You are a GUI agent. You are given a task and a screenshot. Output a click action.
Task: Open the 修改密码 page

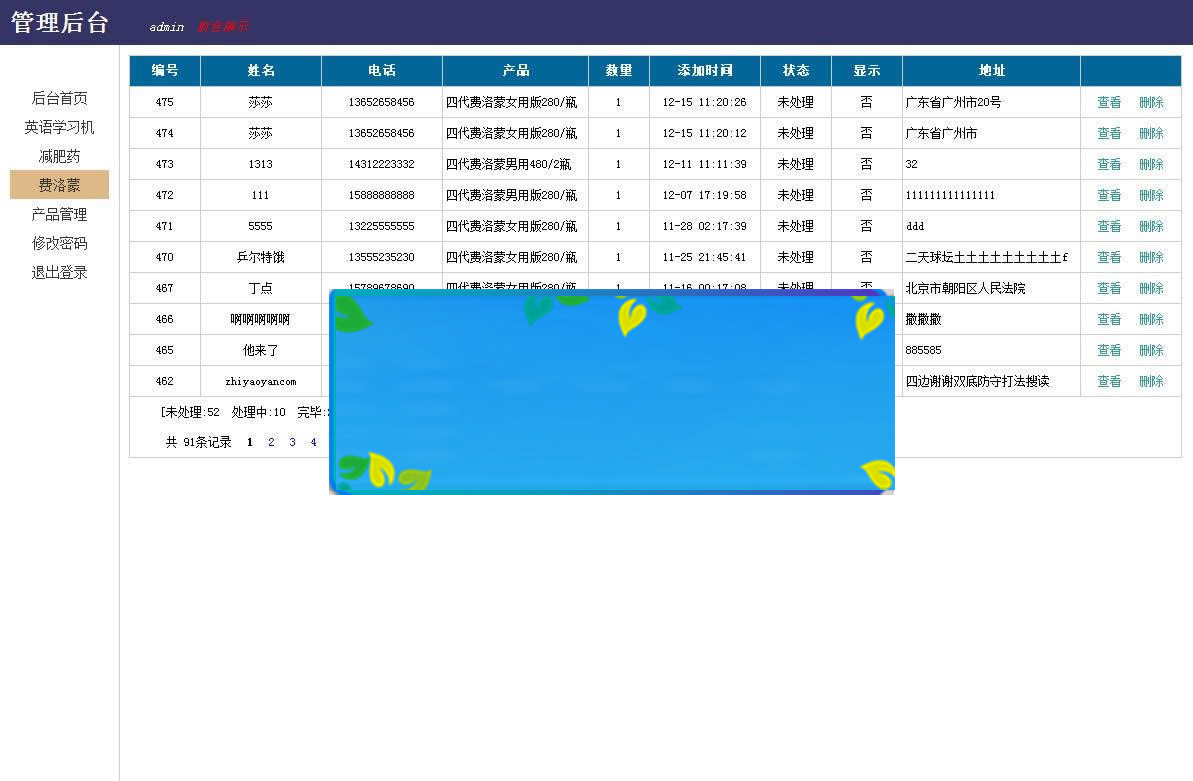pyautogui.click(x=58, y=243)
